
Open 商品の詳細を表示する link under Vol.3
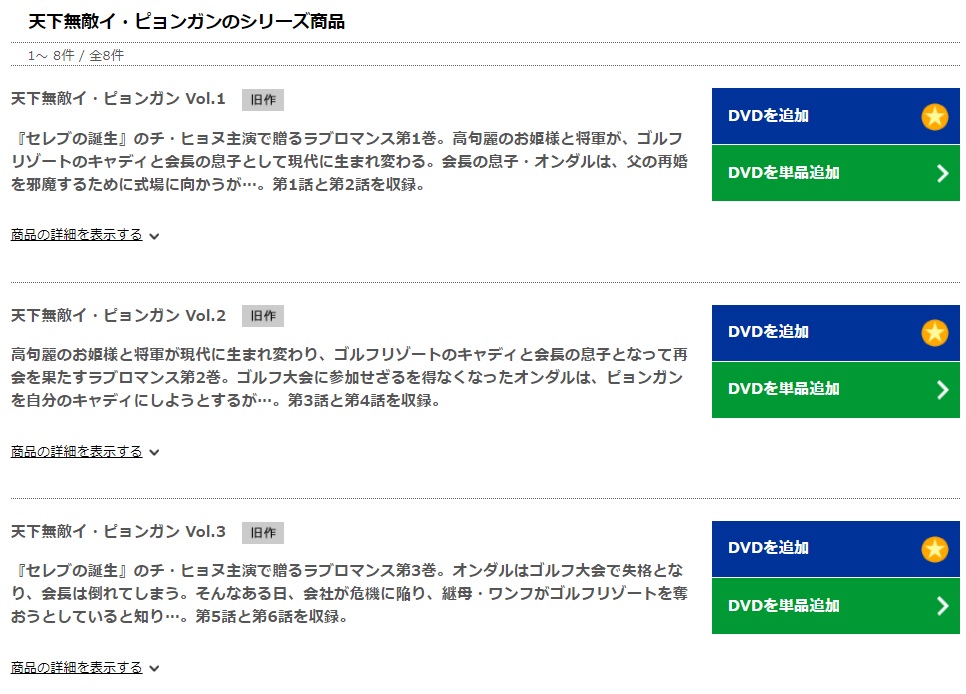point(76,667)
